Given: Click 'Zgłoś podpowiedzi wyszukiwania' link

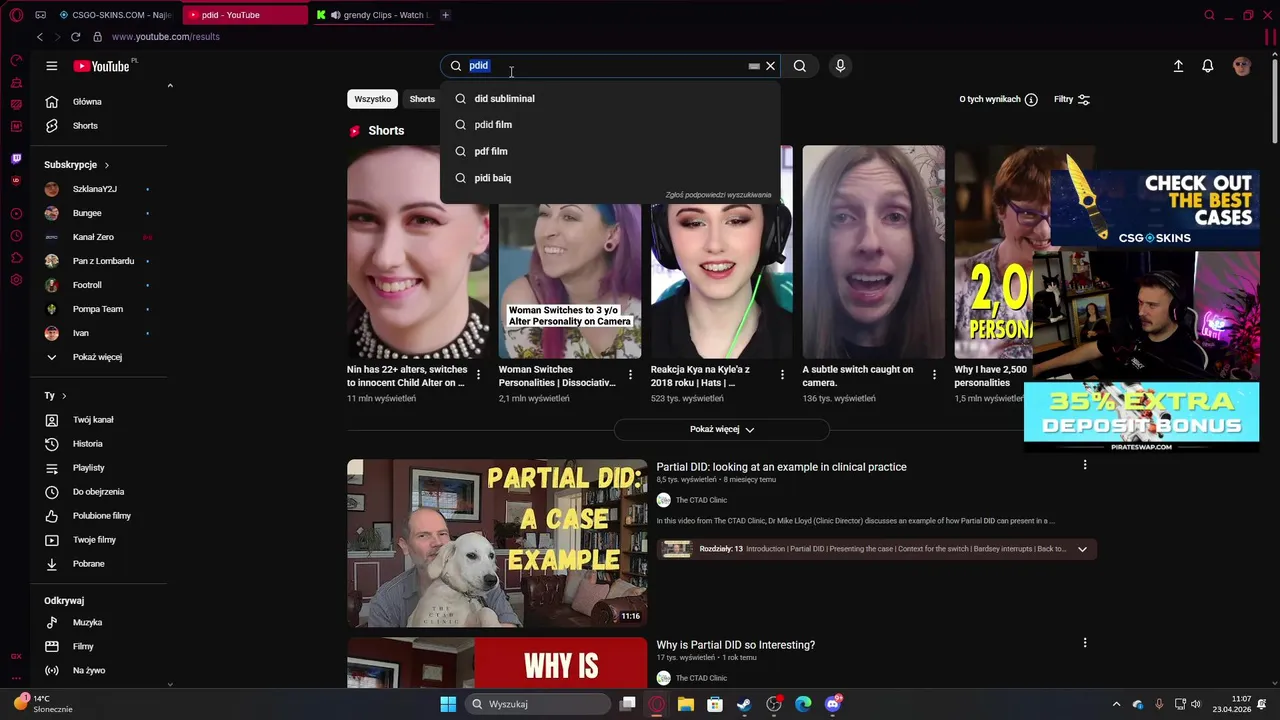Looking at the screenshot, I should coord(718,196).
